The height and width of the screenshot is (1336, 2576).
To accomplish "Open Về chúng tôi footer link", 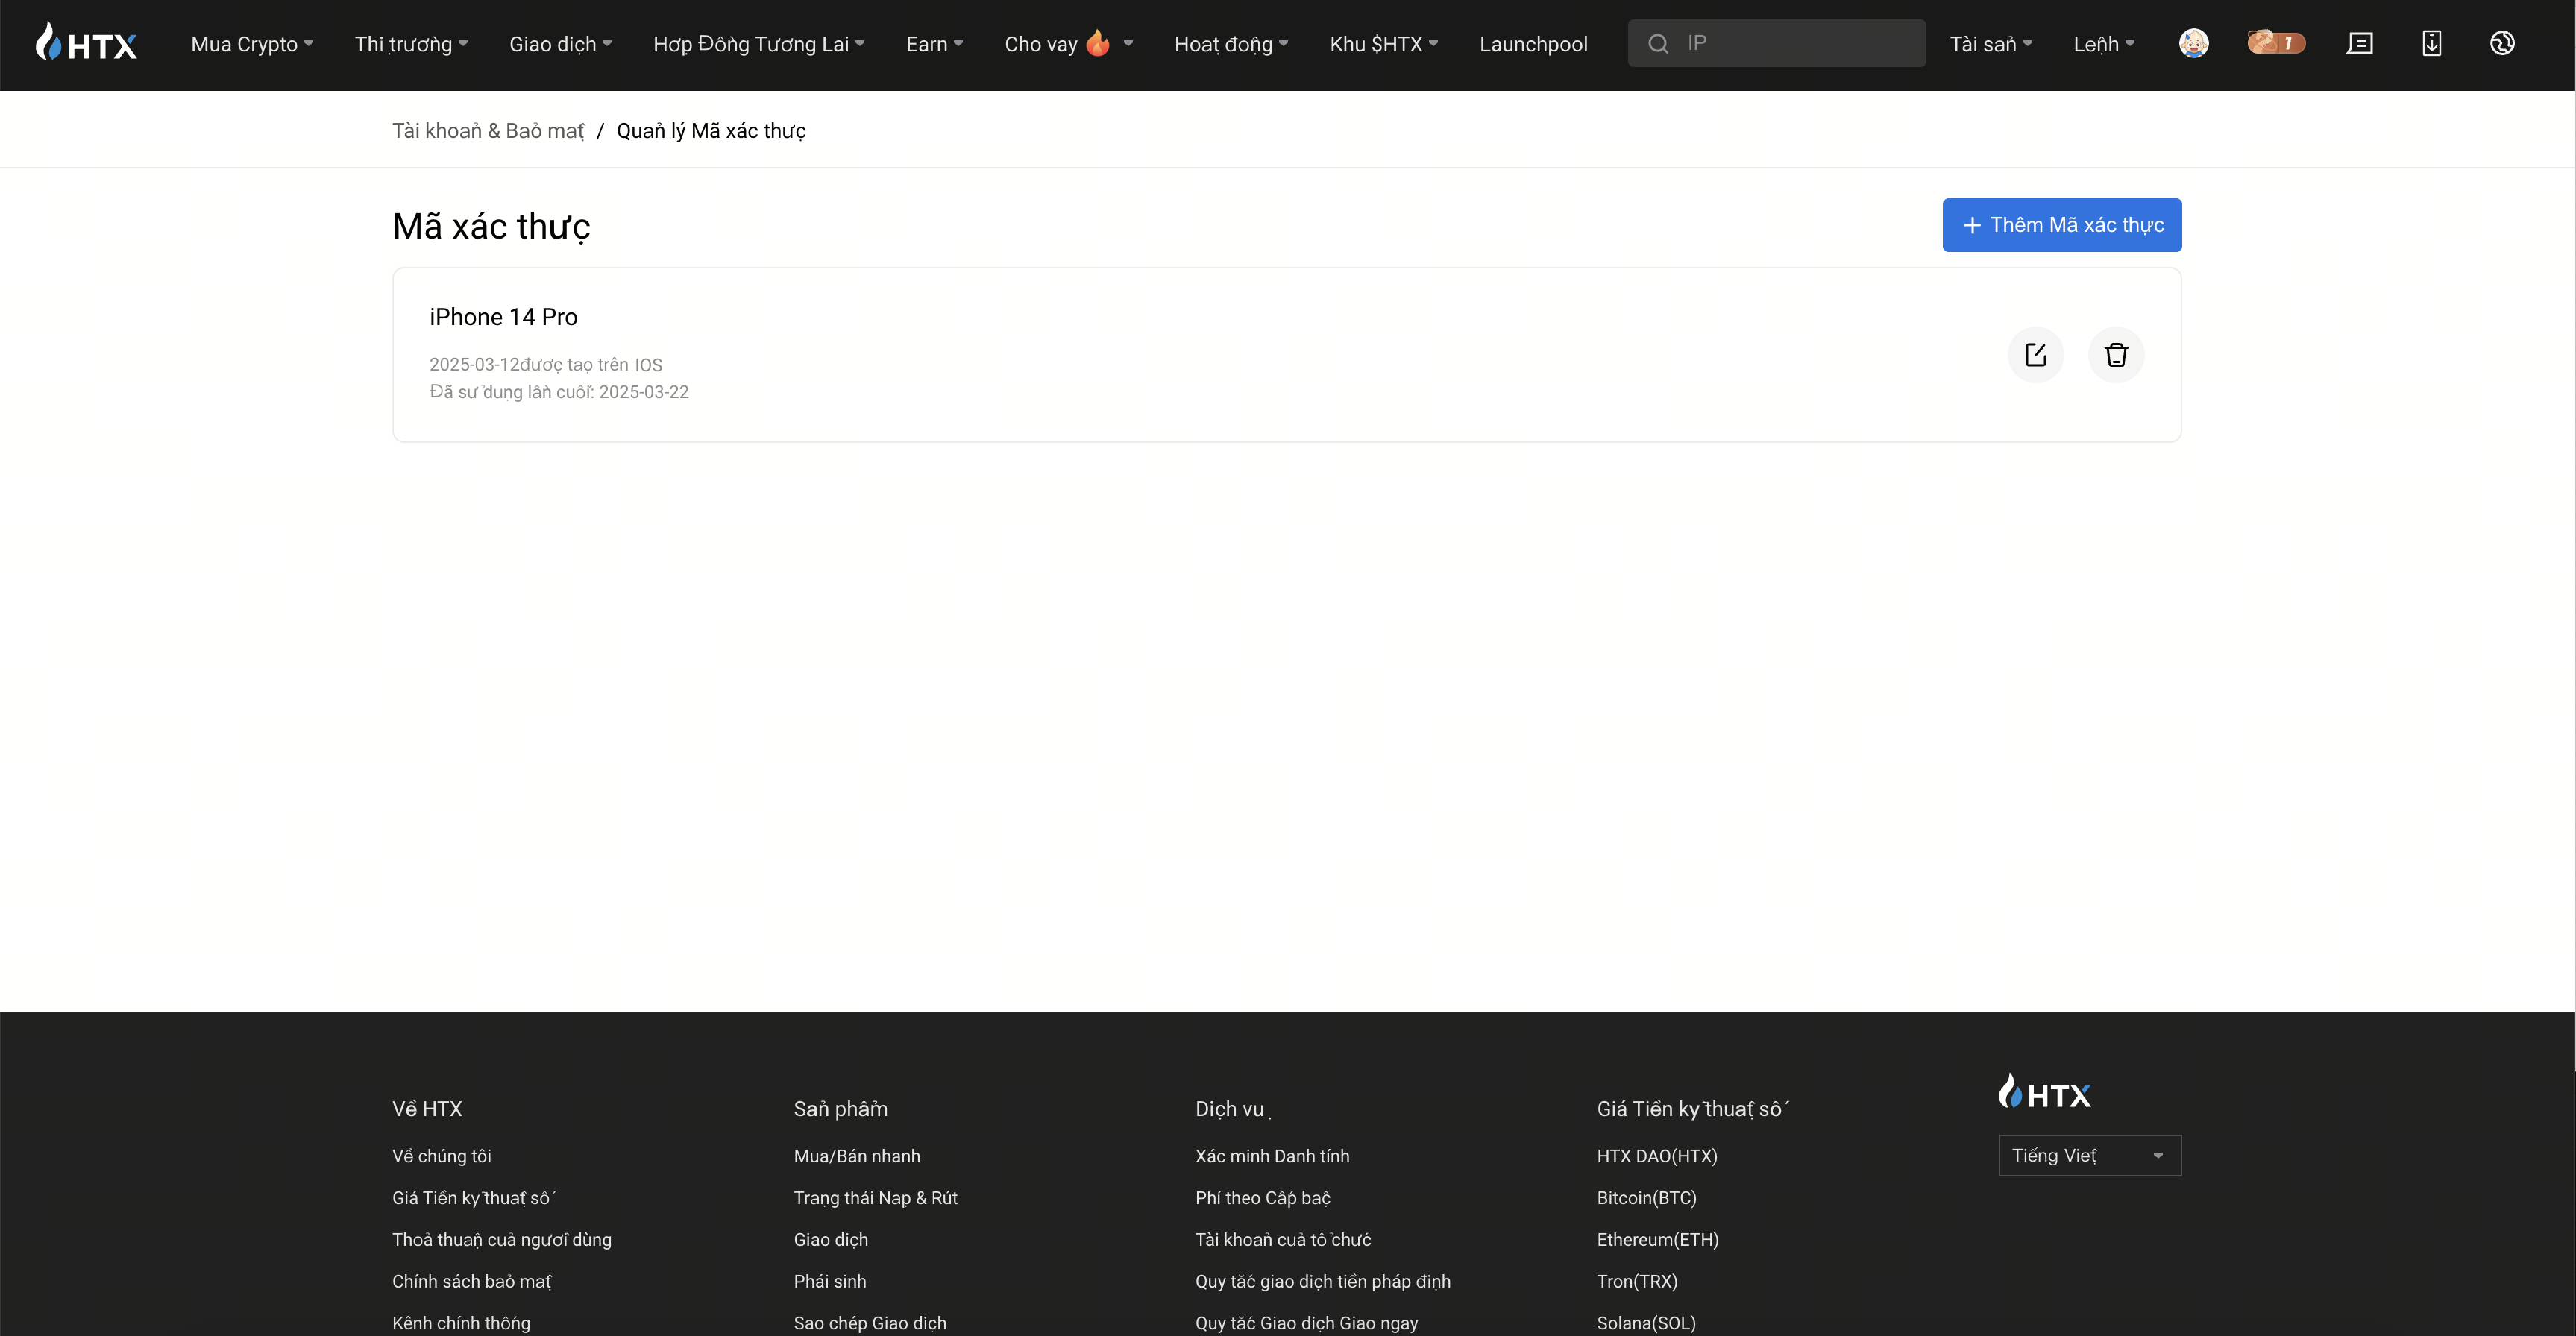I will pyautogui.click(x=442, y=1156).
